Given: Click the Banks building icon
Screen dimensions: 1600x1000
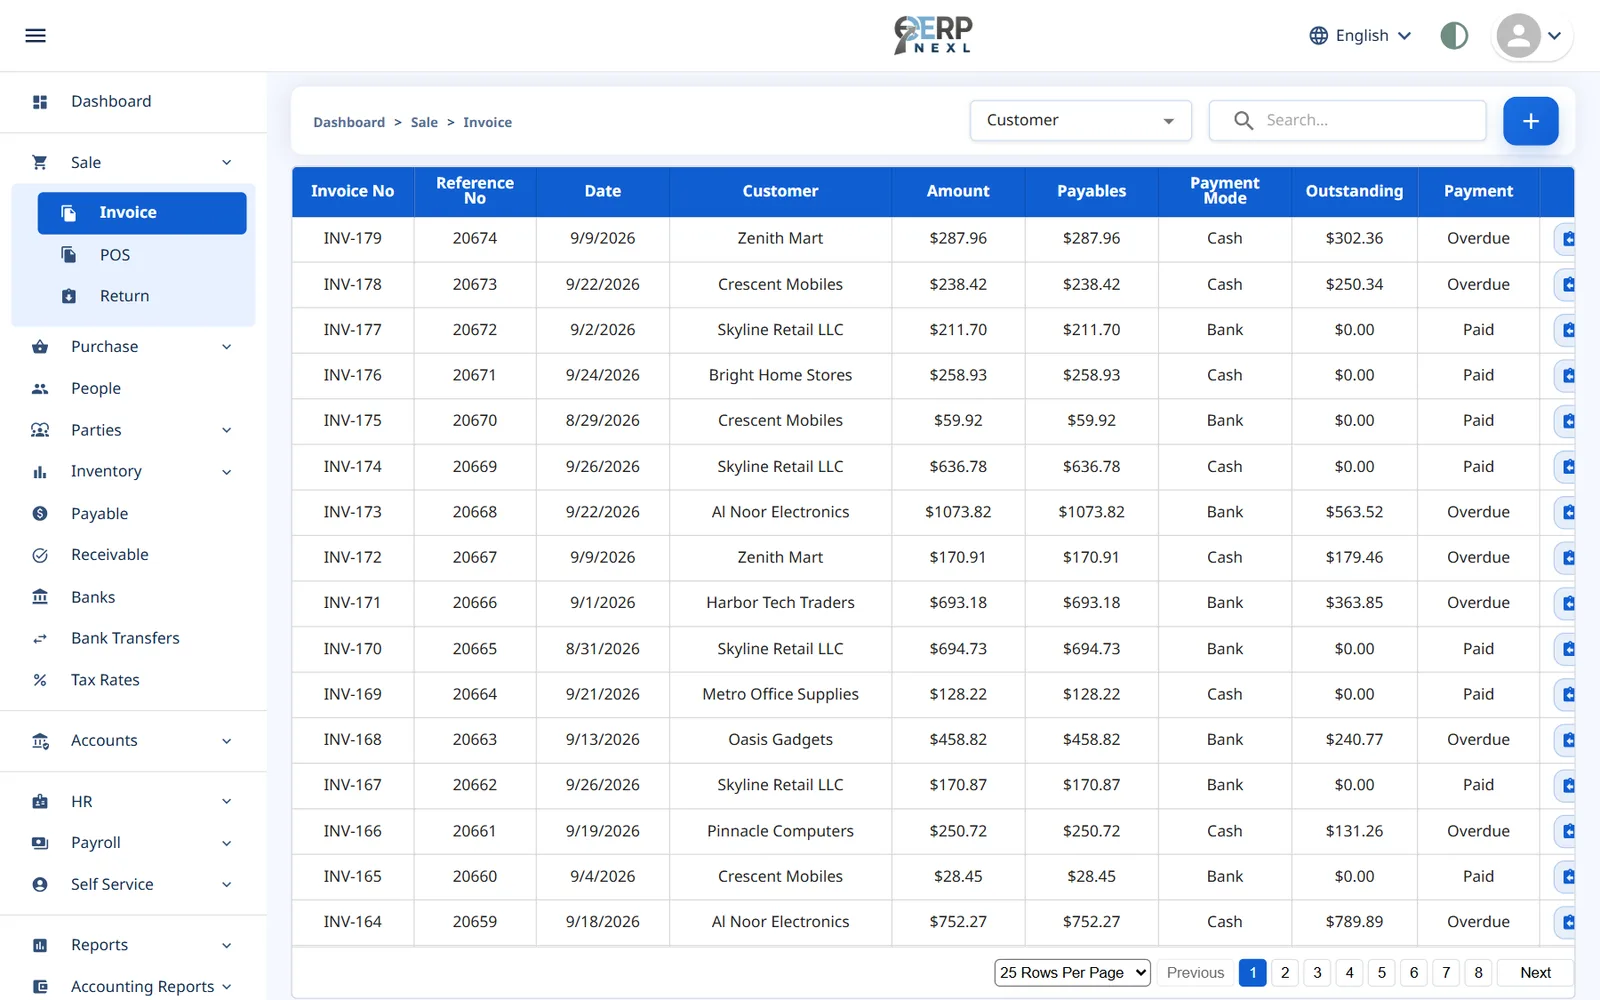Looking at the screenshot, I should (x=40, y=597).
